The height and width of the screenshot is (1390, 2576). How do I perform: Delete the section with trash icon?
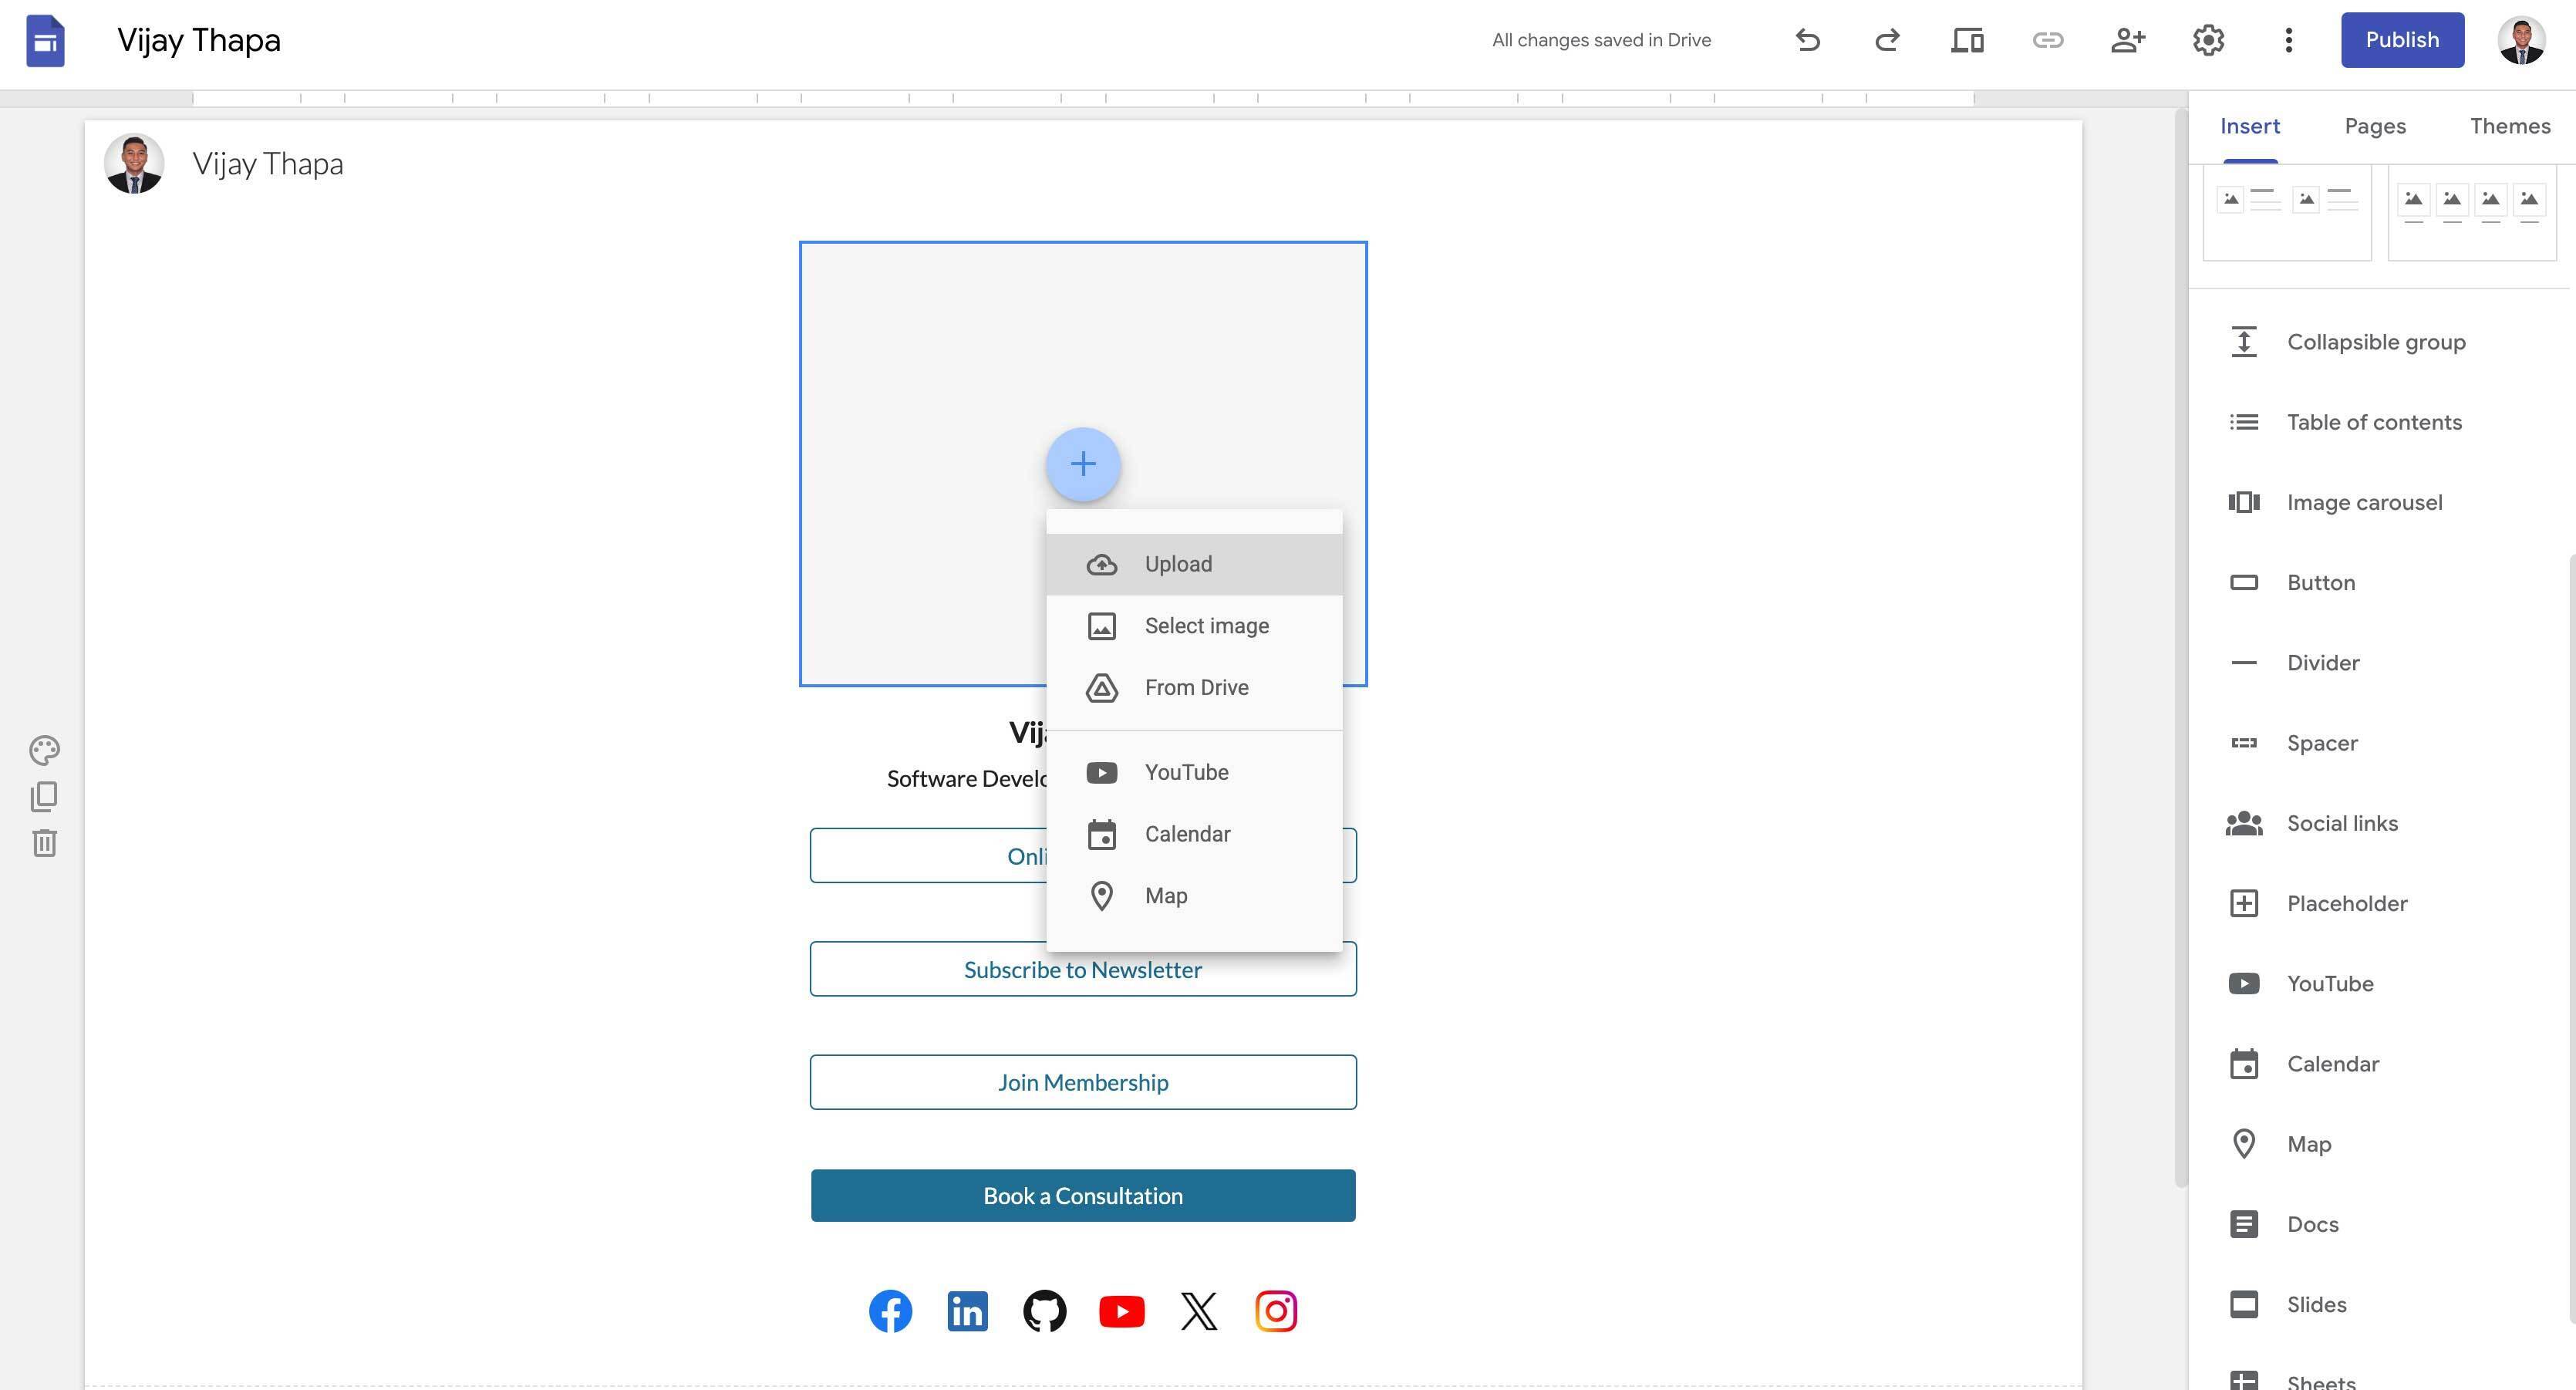(x=44, y=843)
